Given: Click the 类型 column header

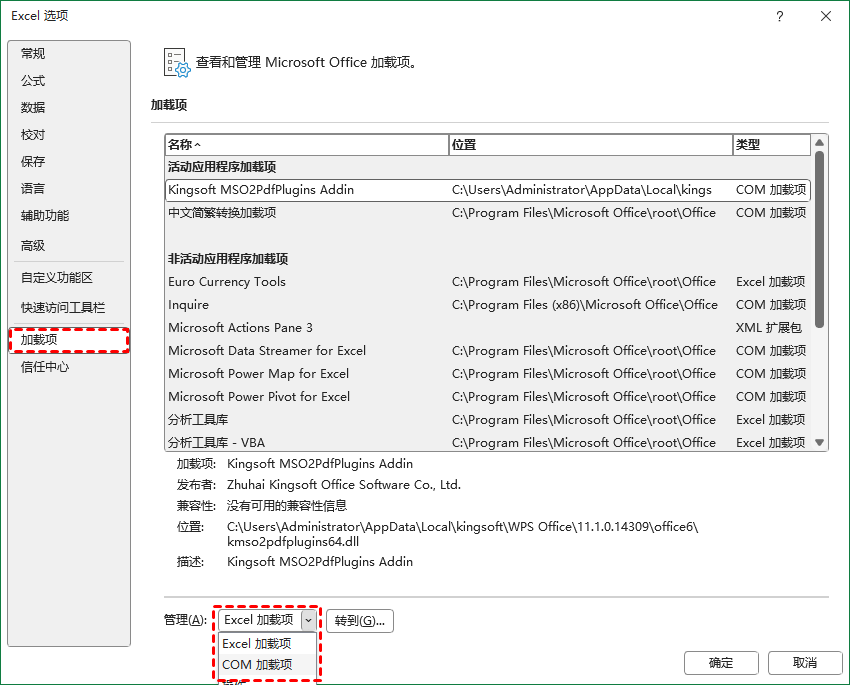Looking at the screenshot, I should [x=772, y=145].
